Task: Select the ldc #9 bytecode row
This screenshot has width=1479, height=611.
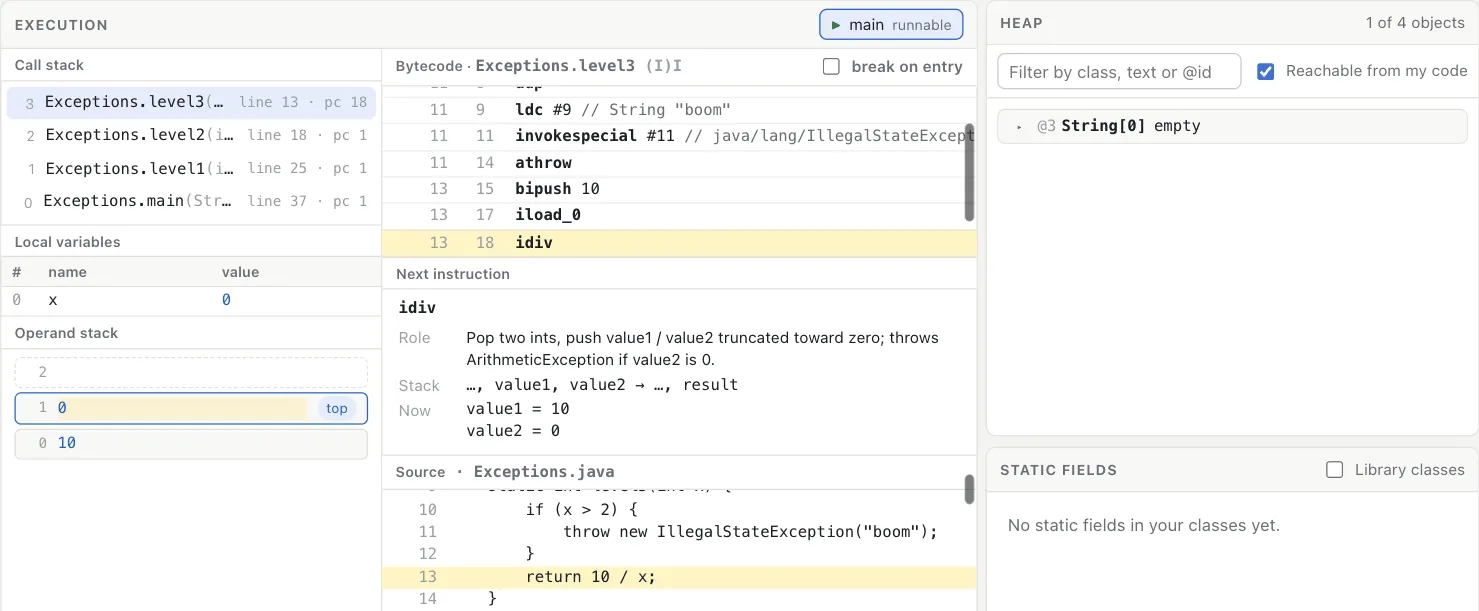Action: [679, 110]
